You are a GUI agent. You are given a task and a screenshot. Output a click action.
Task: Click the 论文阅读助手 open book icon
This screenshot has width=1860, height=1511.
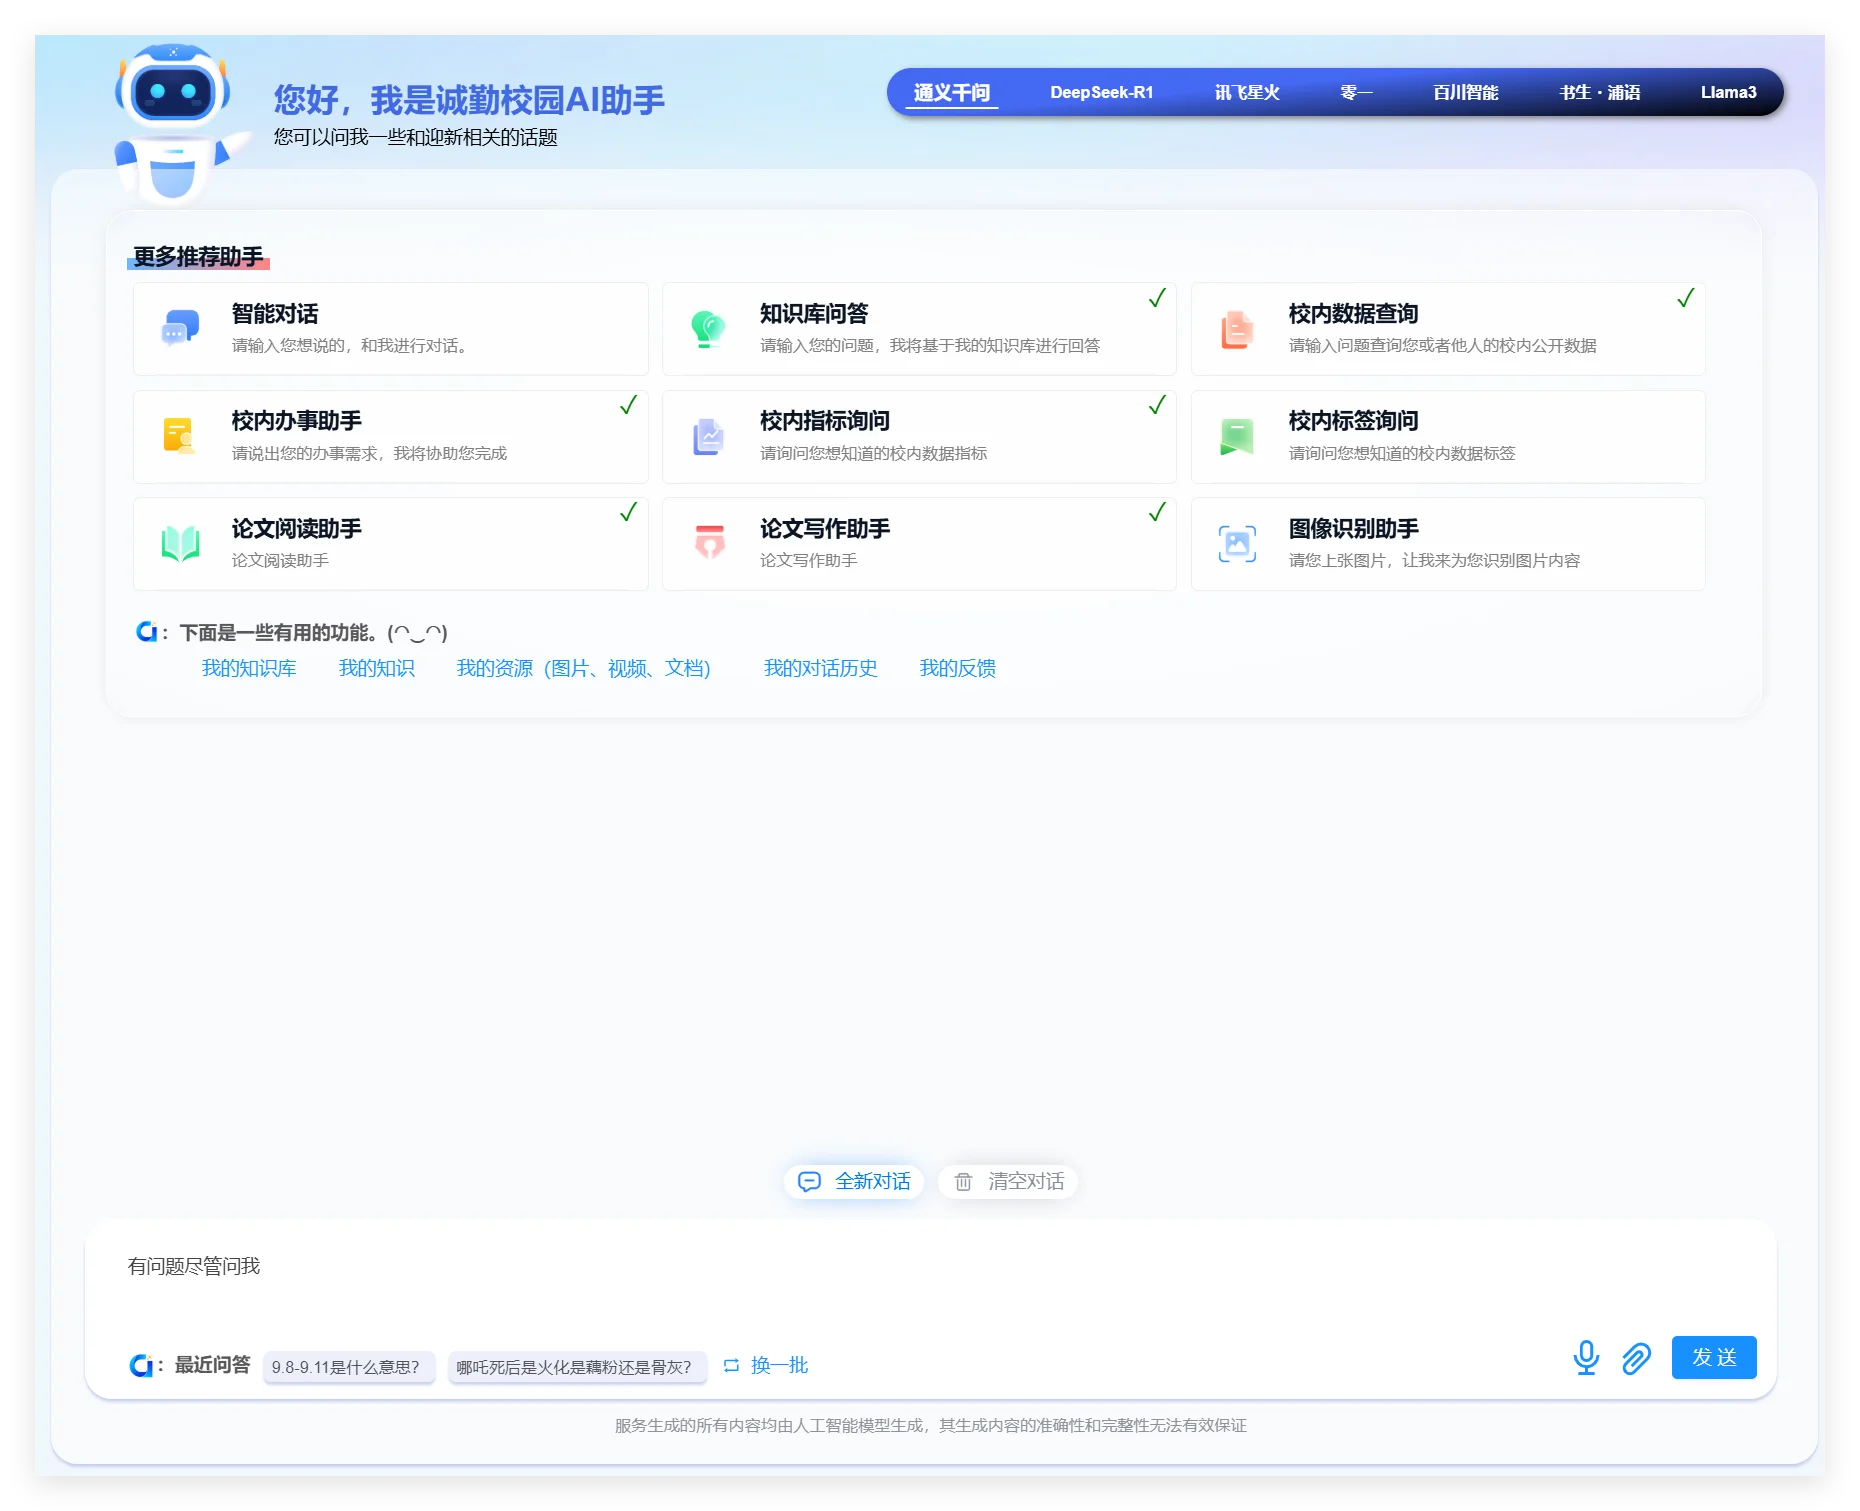coord(180,543)
